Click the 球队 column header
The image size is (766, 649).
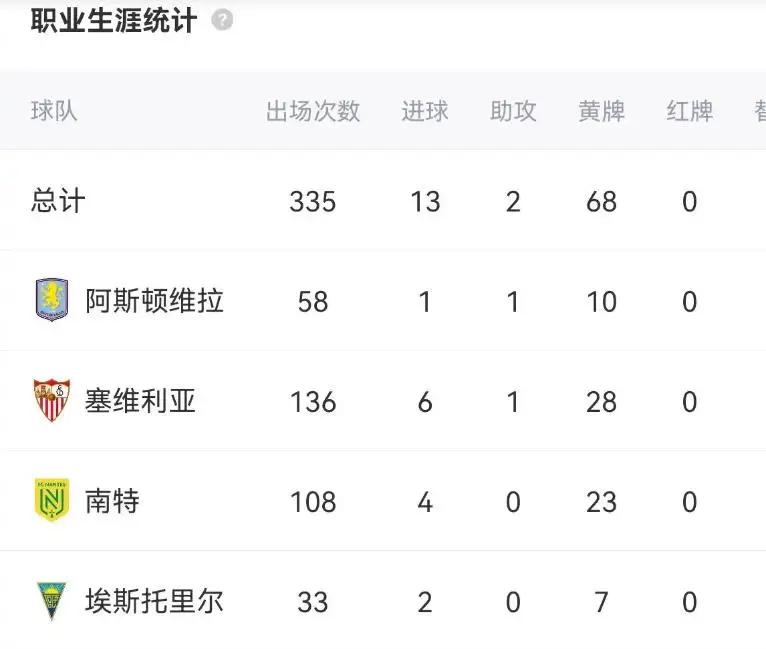[x=54, y=111]
